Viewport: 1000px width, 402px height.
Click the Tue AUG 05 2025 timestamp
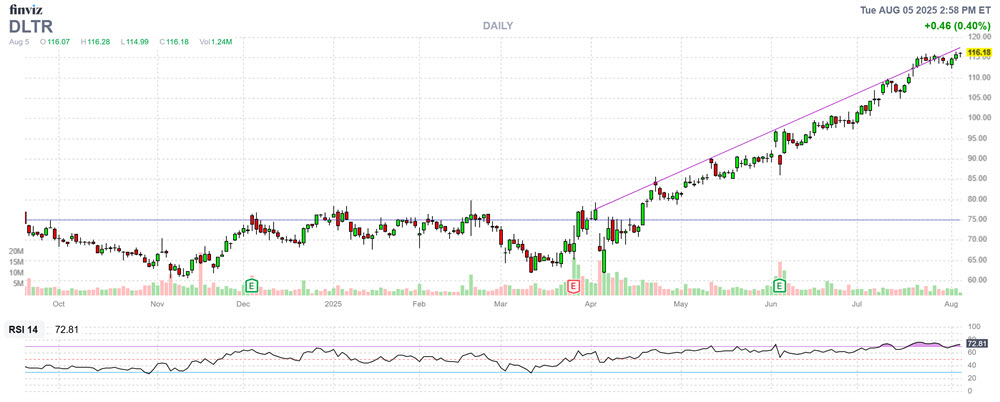click(926, 9)
